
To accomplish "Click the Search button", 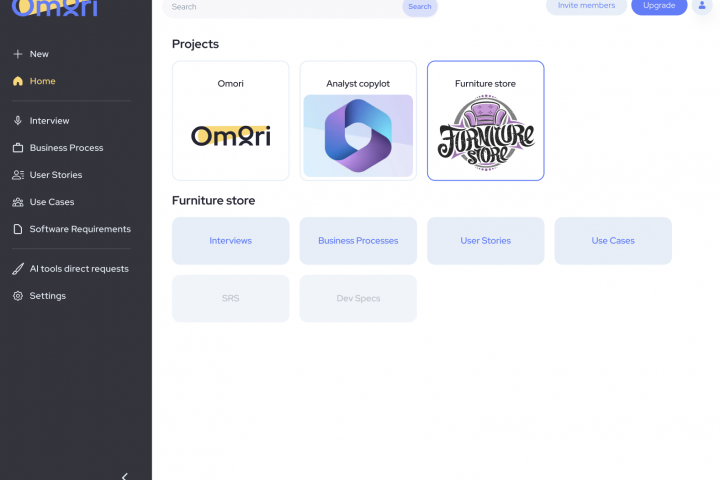I will 420,7.
